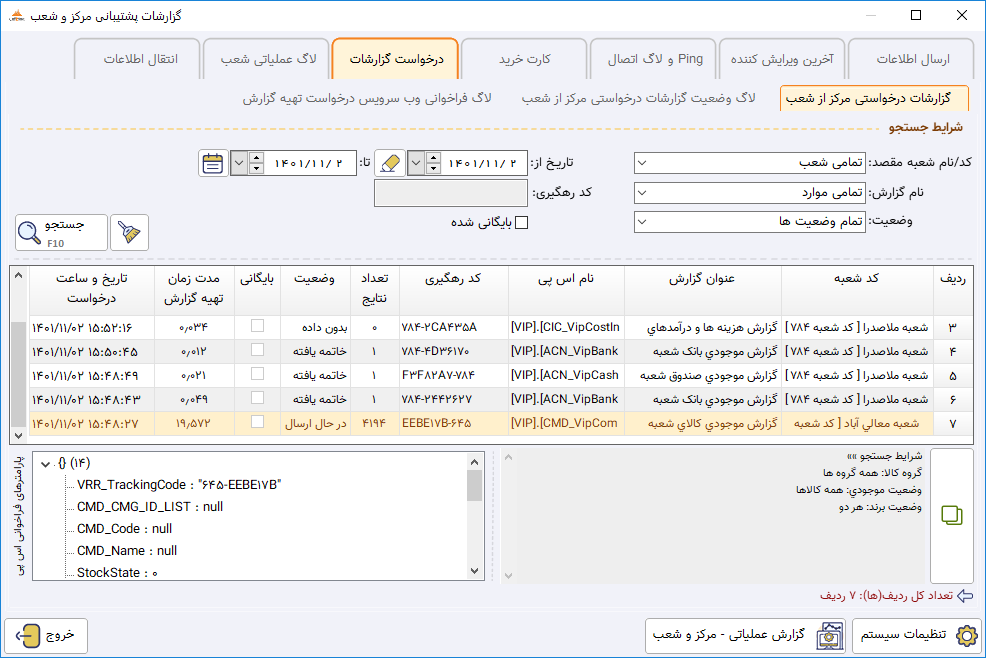Screen dimensions: 986x658
Task: Tick archive checkbox for row F3F82A7-784
Action: pos(257,374)
